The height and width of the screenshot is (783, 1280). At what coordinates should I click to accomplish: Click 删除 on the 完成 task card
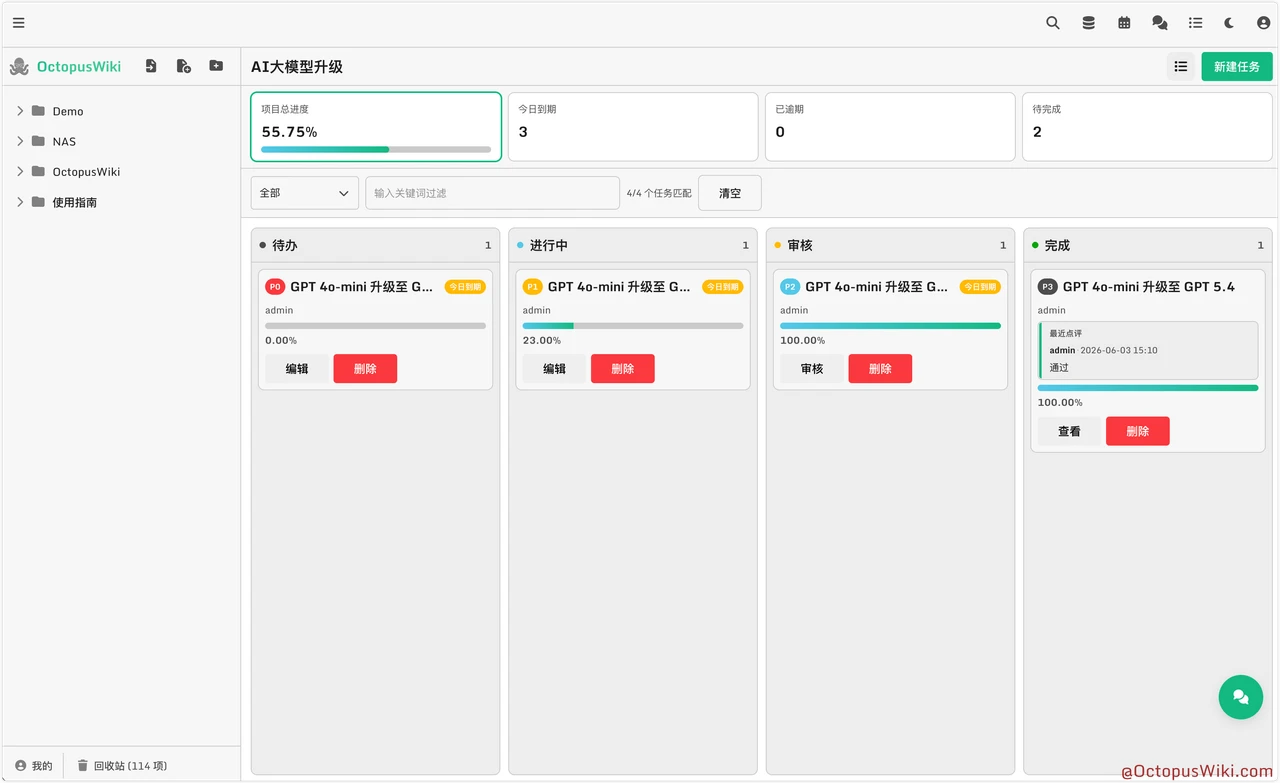(1138, 431)
